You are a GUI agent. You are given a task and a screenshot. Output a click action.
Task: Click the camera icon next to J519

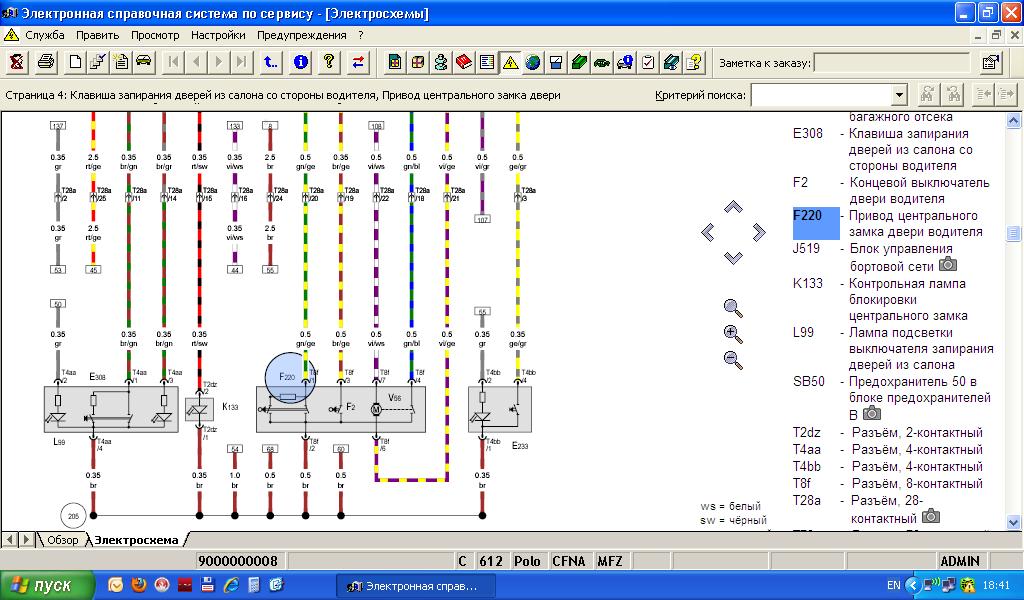point(947,265)
